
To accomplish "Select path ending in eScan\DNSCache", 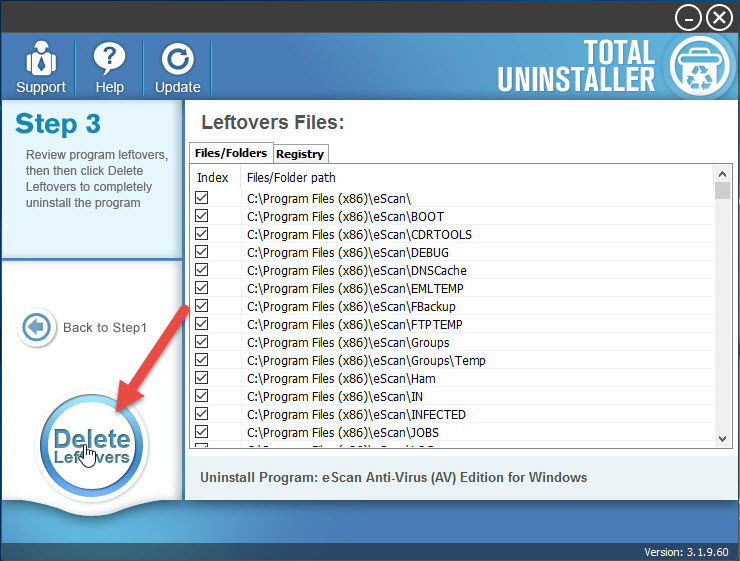I will 357,270.
